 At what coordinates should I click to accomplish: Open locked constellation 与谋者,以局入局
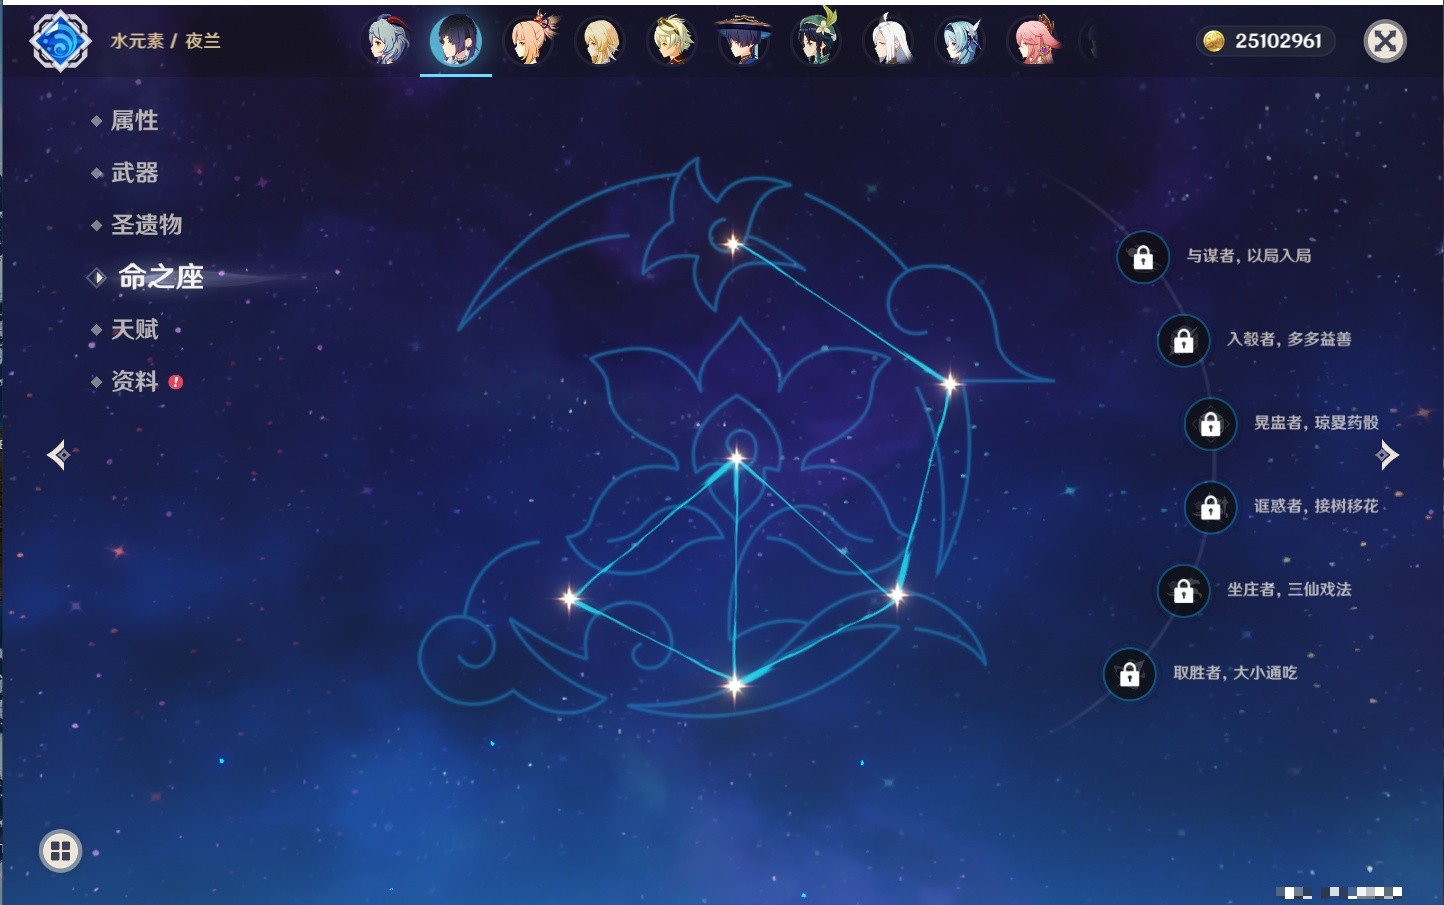[x=1143, y=258]
